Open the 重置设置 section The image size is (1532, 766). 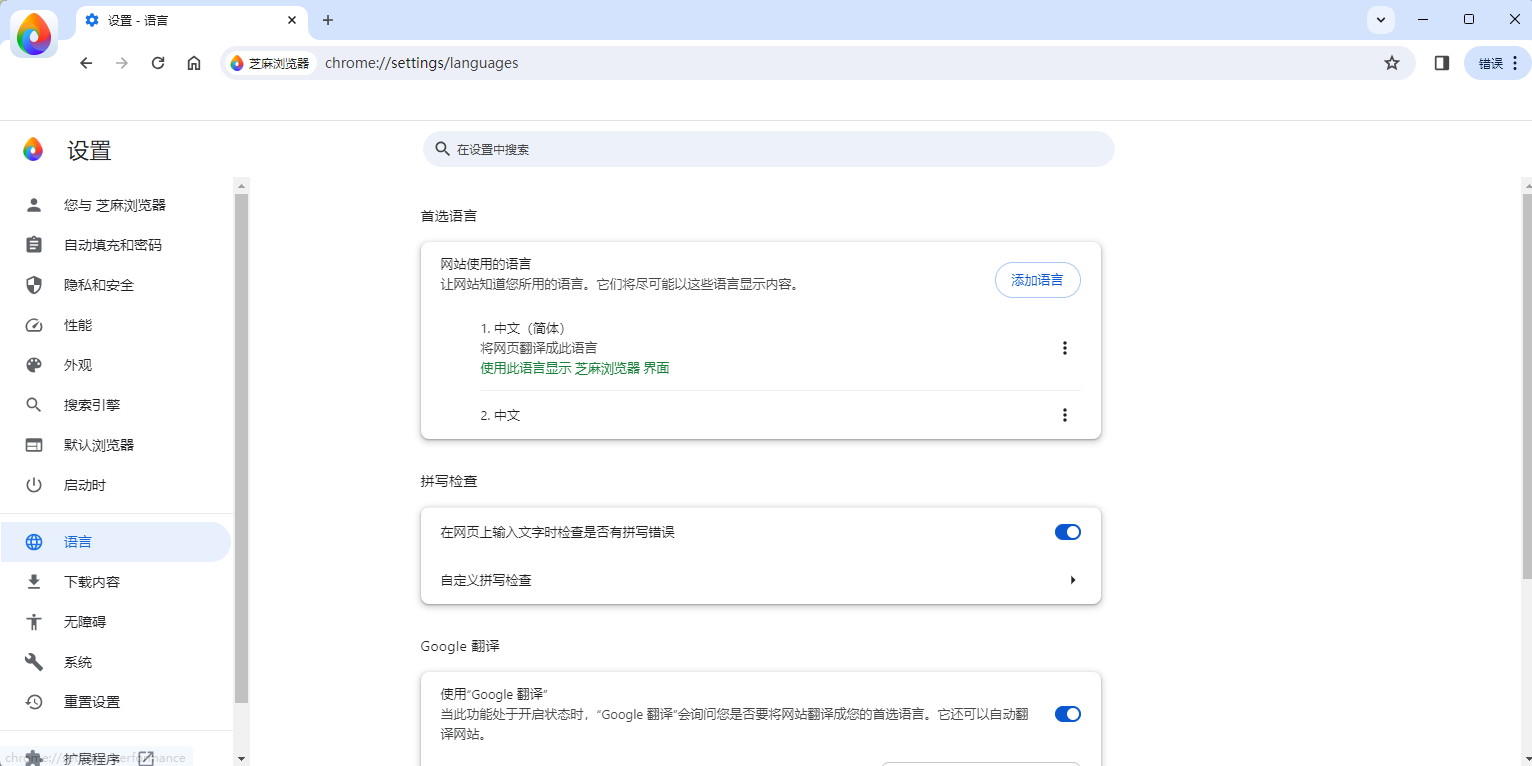click(x=91, y=701)
